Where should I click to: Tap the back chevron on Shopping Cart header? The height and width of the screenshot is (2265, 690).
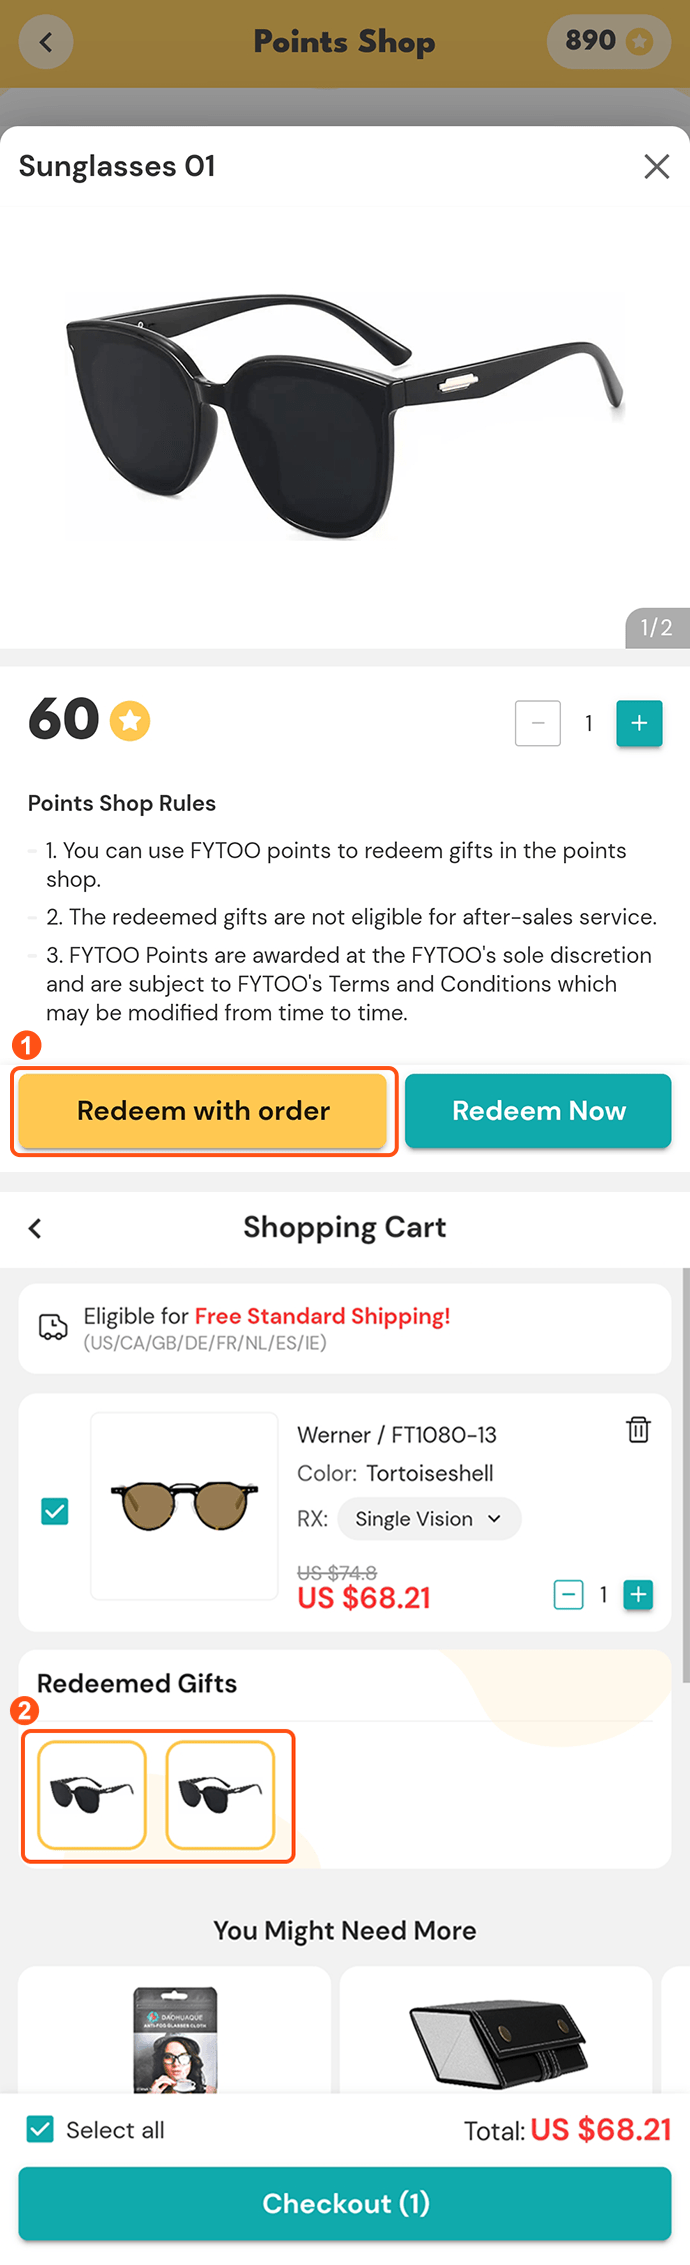(x=34, y=1228)
